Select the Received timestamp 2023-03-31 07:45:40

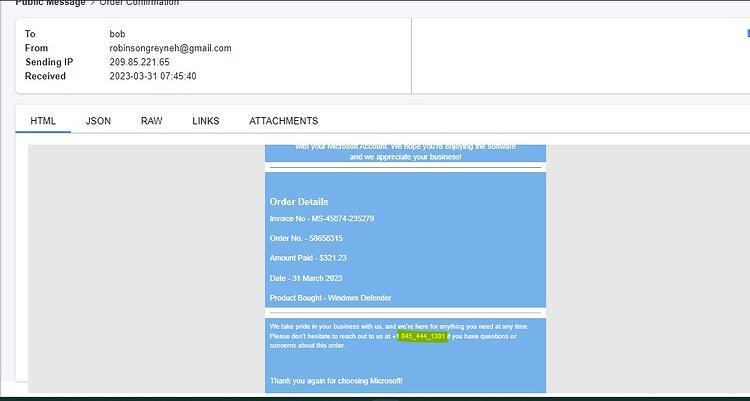click(153, 76)
